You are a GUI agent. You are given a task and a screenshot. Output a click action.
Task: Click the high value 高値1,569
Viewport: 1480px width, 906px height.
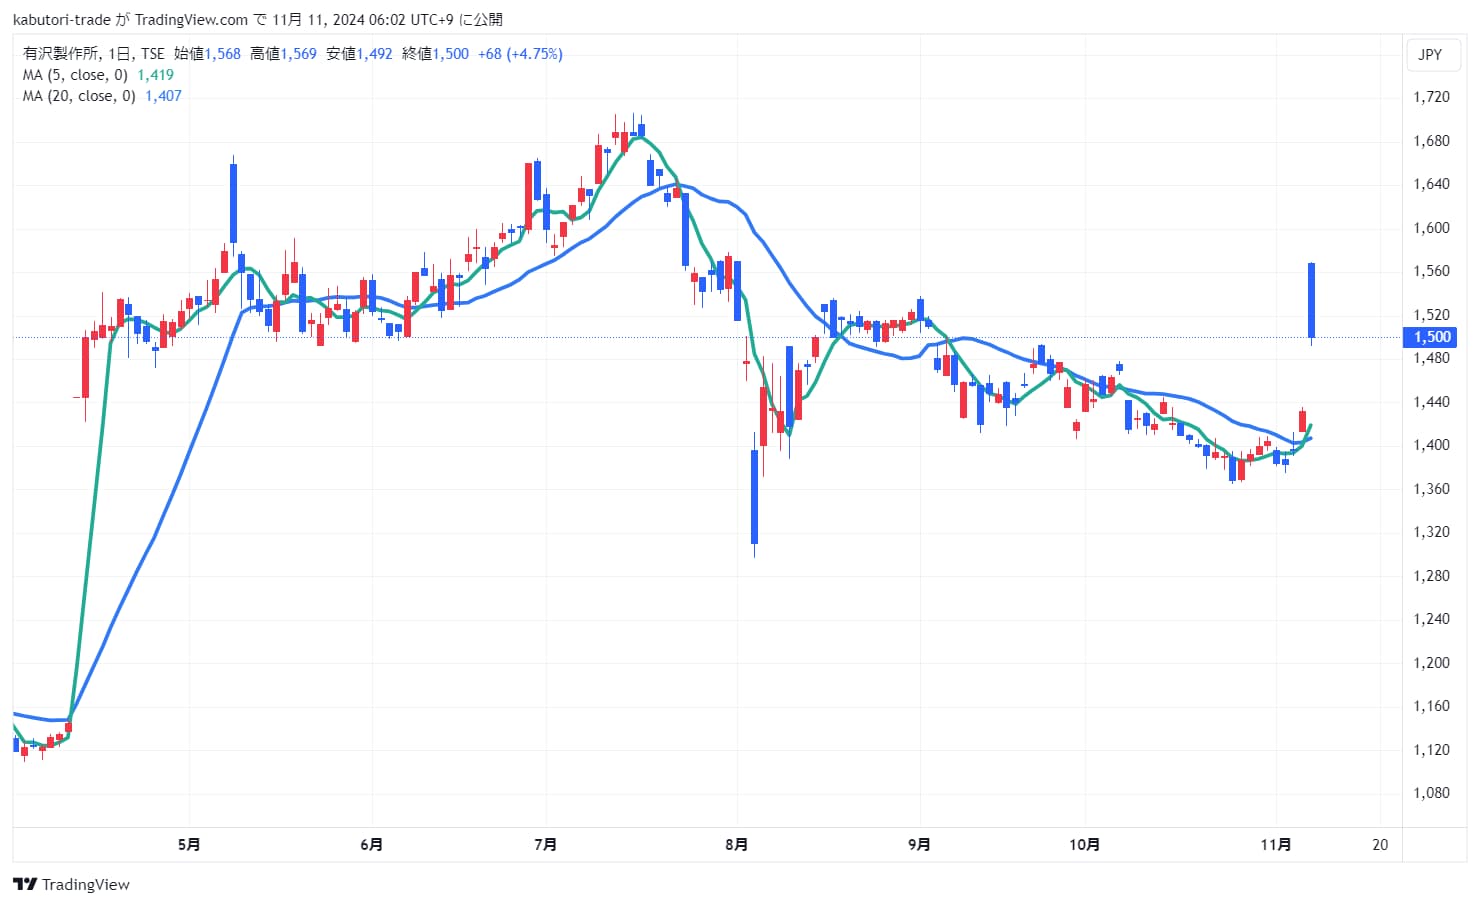283,54
